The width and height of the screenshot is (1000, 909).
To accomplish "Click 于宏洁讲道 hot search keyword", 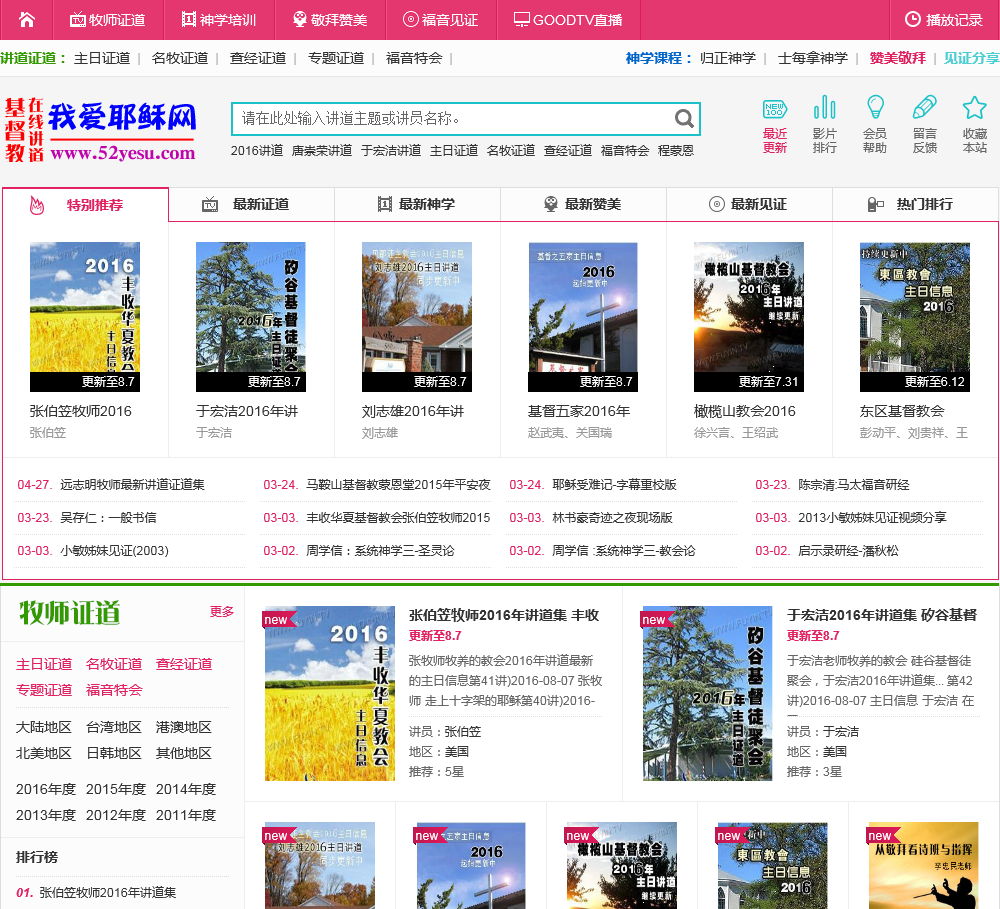I will (x=391, y=151).
